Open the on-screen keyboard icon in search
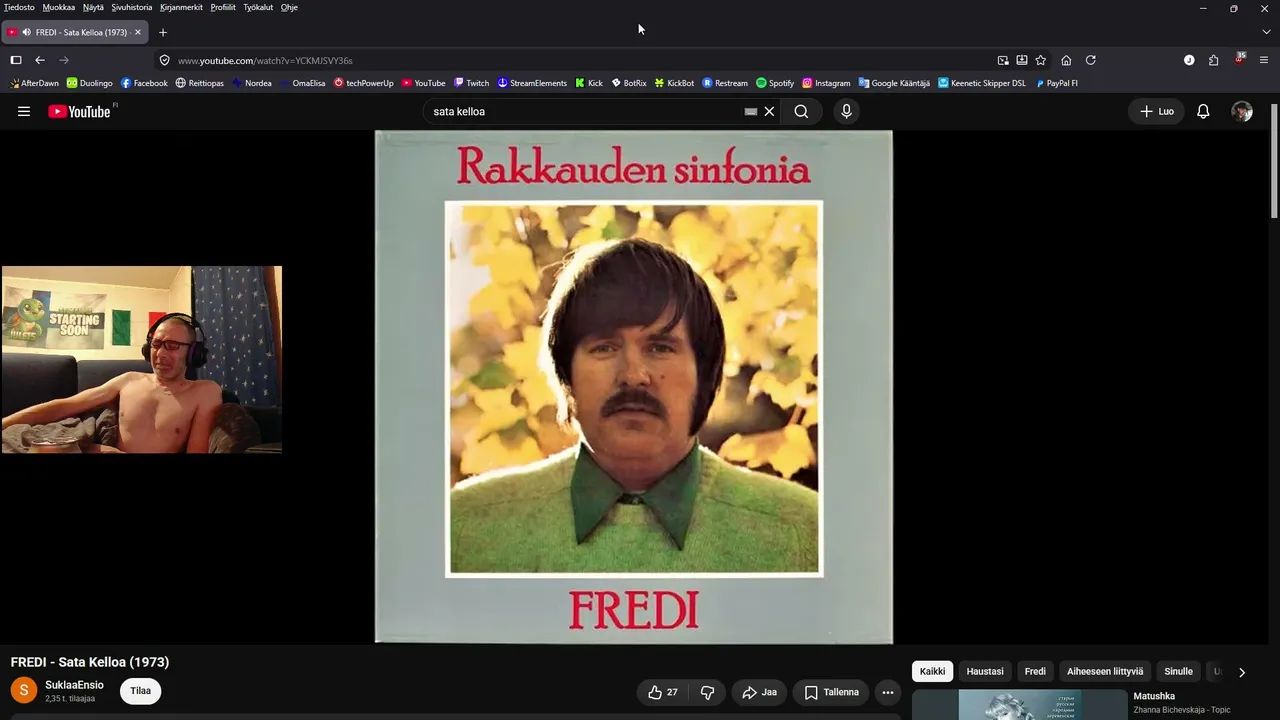This screenshot has height=720, width=1280. coord(751,112)
